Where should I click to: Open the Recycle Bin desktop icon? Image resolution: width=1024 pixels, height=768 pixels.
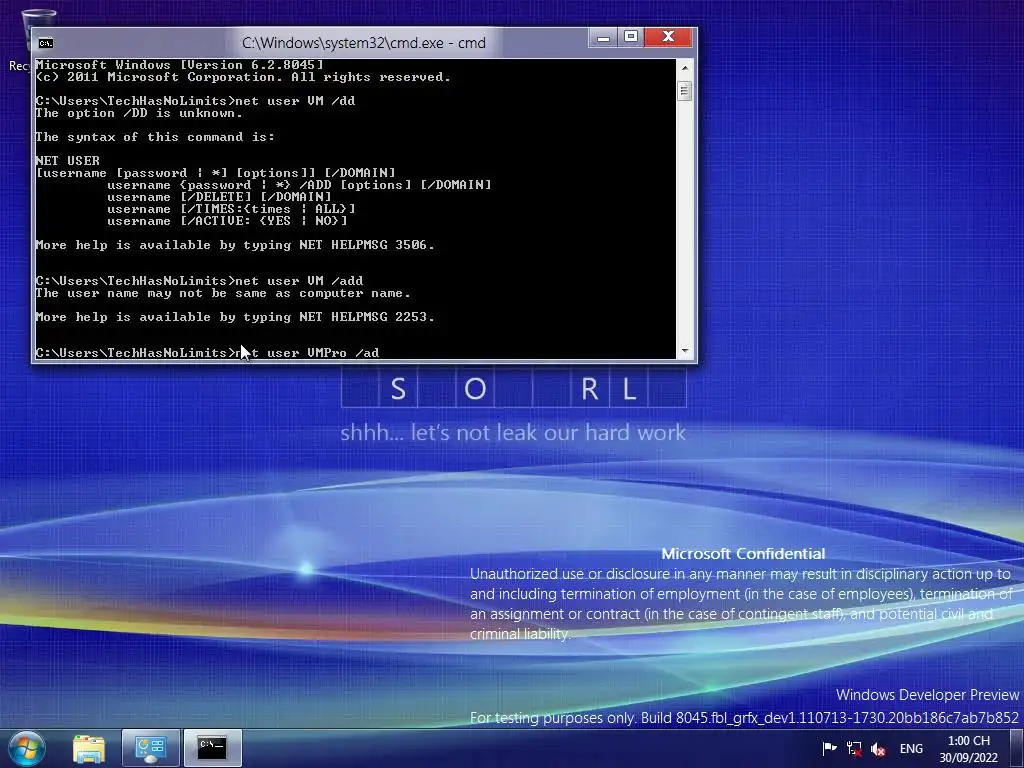(18, 39)
